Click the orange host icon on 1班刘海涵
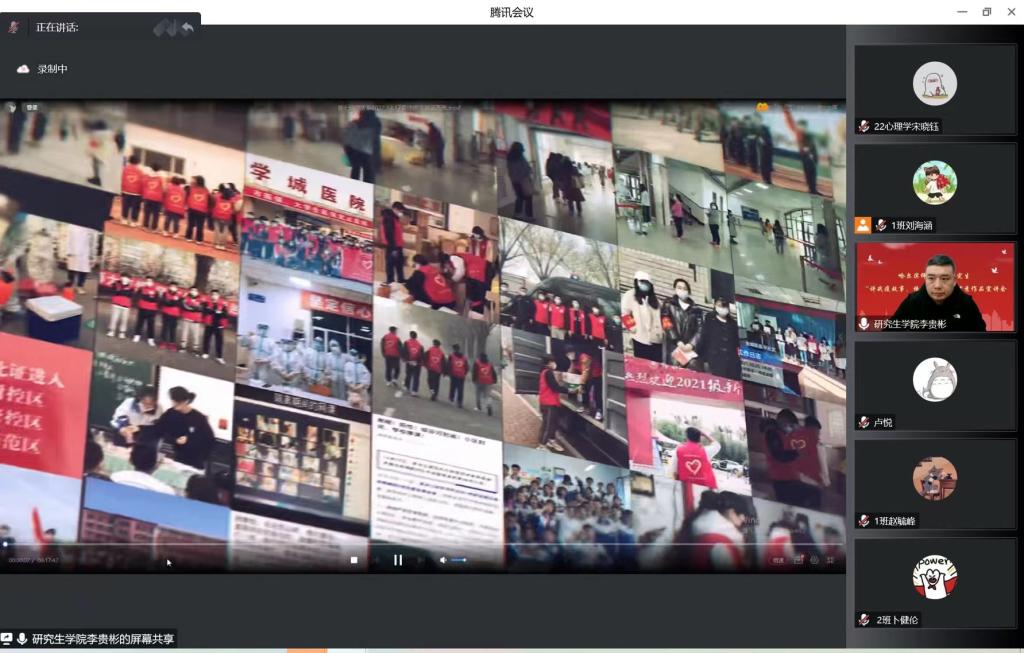Image resolution: width=1024 pixels, height=653 pixels. 863,226
